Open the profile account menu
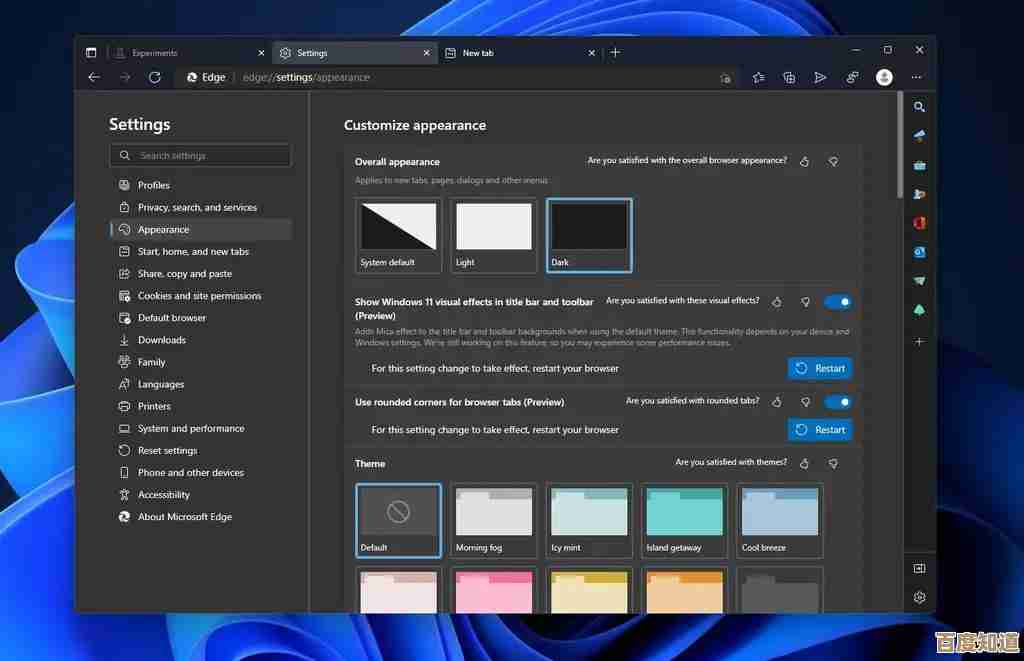Image resolution: width=1024 pixels, height=661 pixels. pyautogui.click(x=884, y=77)
